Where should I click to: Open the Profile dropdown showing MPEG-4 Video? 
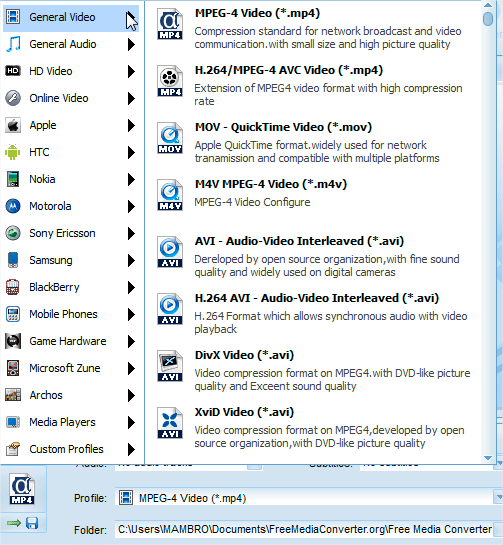308,498
